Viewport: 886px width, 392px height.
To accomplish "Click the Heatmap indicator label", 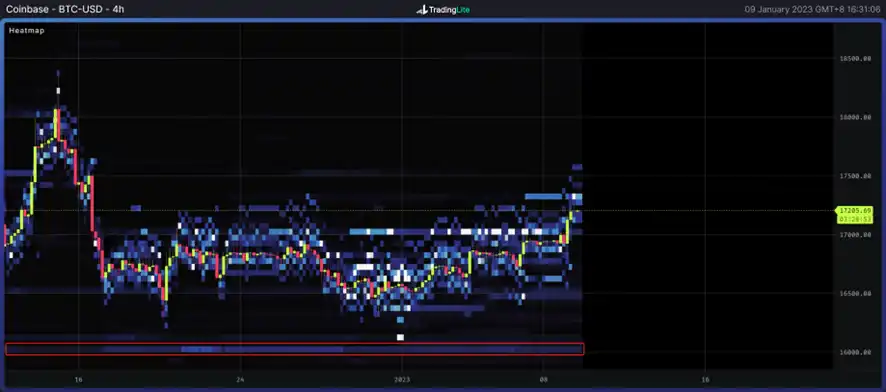I will [x=27, y=31].
